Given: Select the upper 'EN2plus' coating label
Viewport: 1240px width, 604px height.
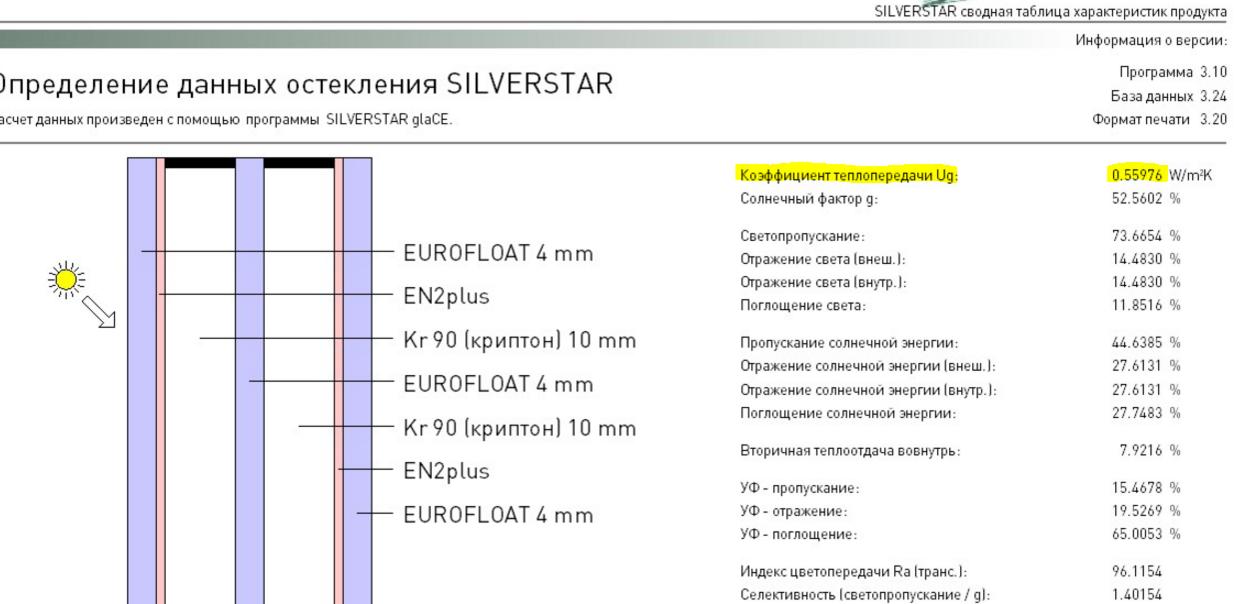Looking at the screenshot, I should click(446, 297).
